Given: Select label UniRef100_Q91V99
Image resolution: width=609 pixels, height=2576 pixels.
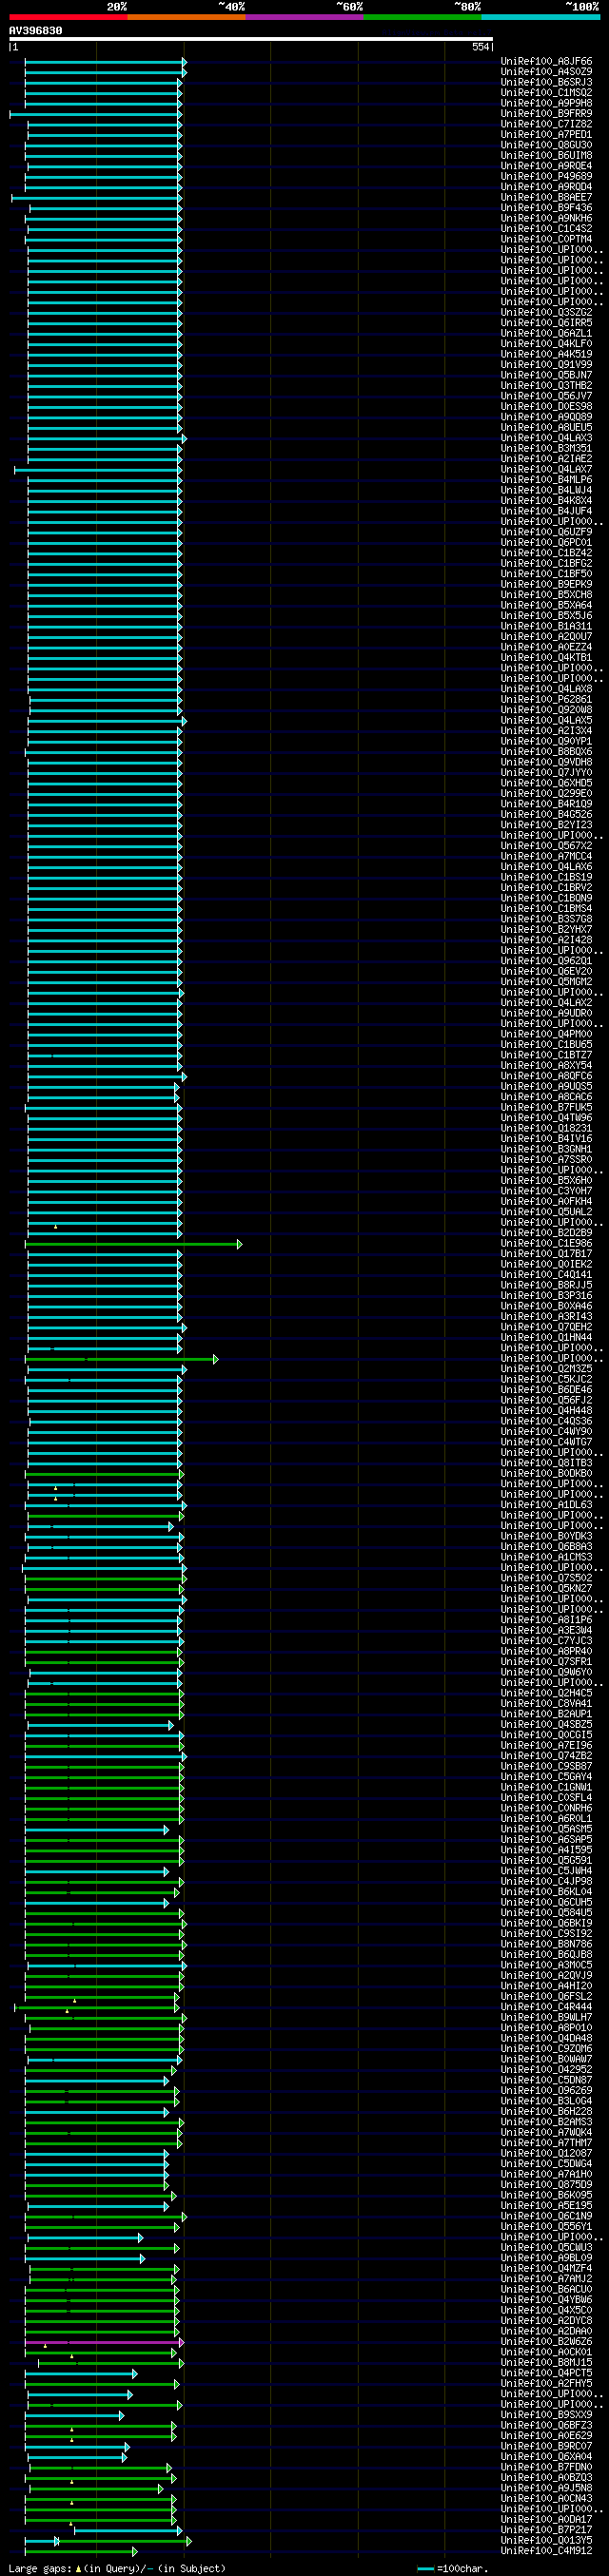Looking at the screenshot, I should pos(546,365).
